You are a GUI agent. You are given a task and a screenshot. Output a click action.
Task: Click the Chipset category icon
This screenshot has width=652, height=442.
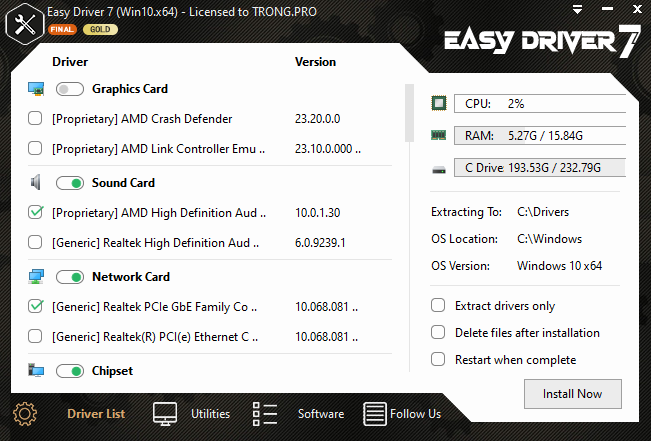pos(36,370)
